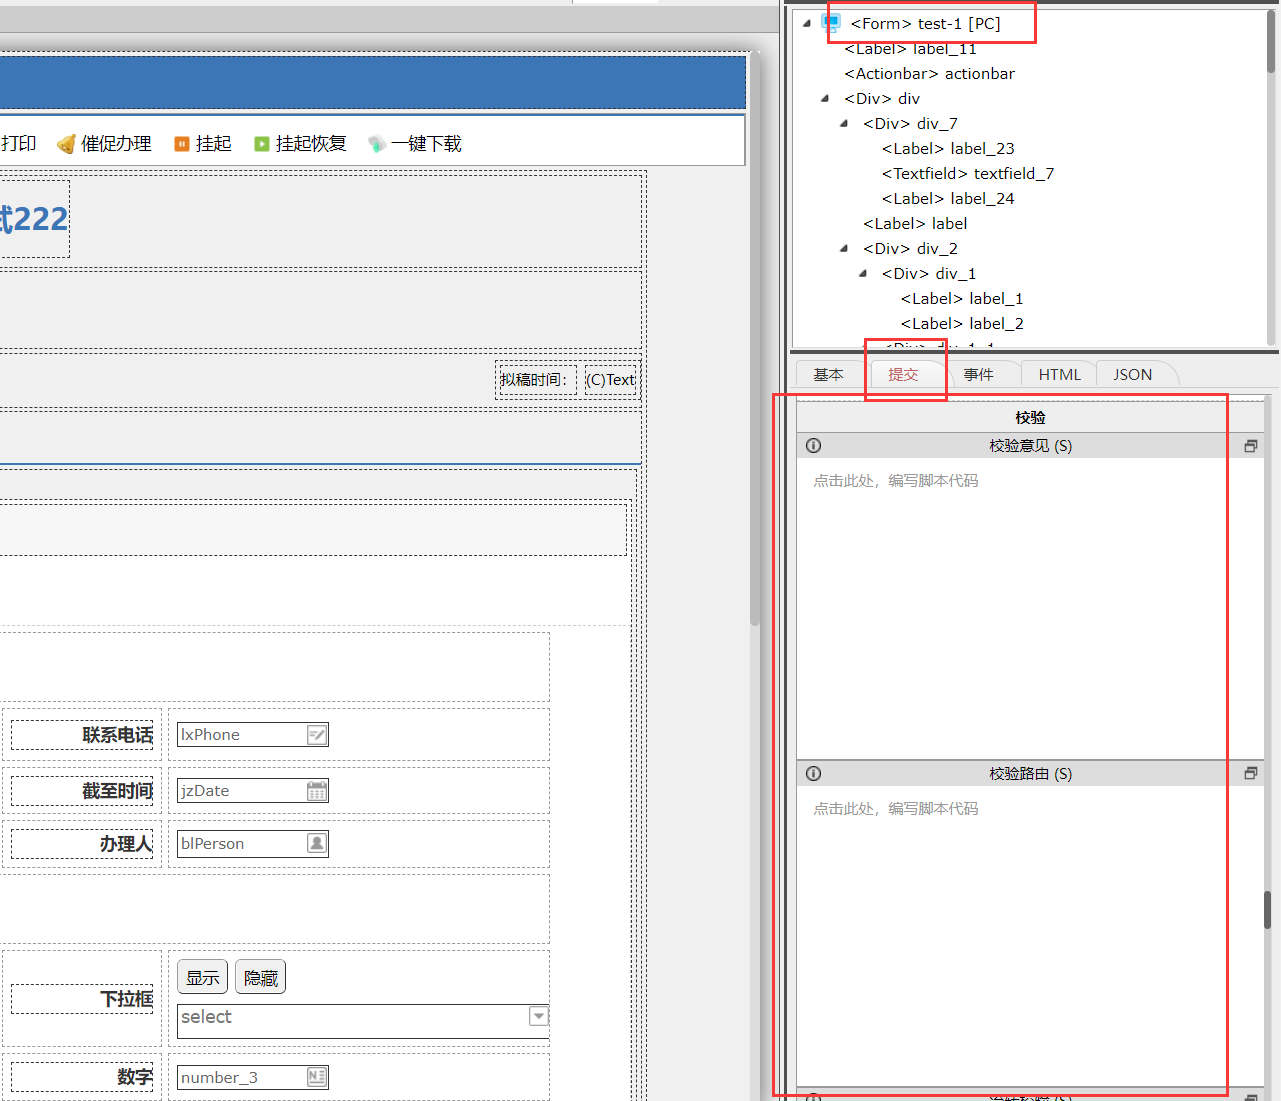Viewport: 1281px width, 1101px height.
Task: Switch to the 事件 tab
Action: (979, 374)
